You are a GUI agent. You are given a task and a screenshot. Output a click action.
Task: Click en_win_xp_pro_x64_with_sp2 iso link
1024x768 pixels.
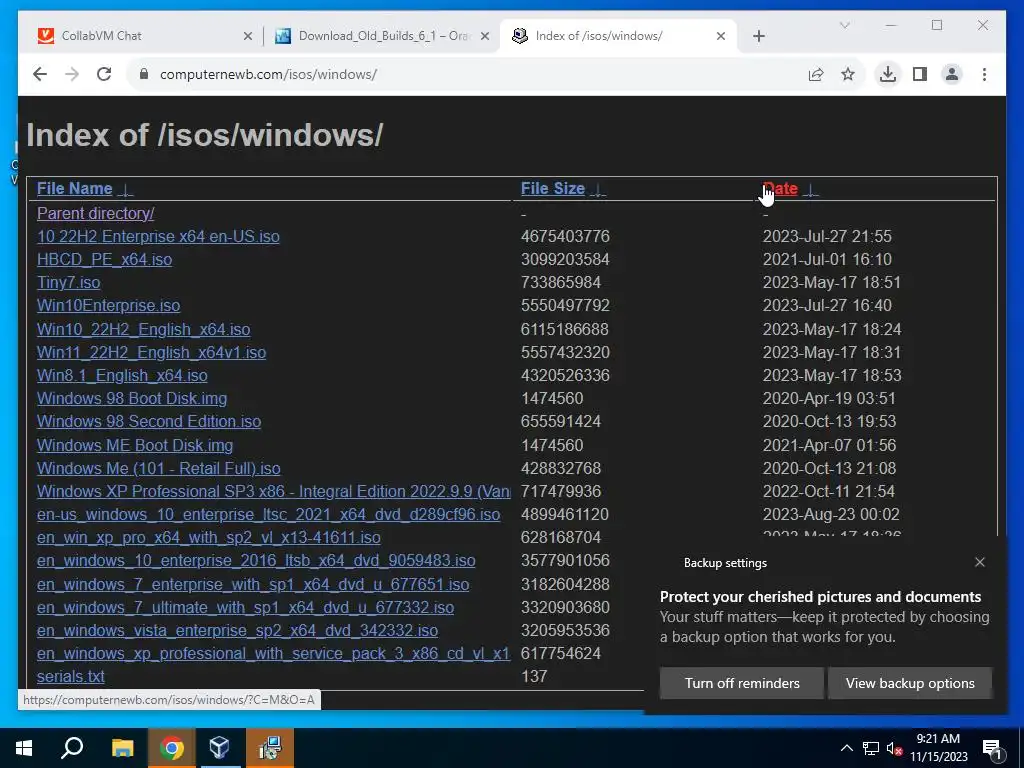click(x=209, y=537)
